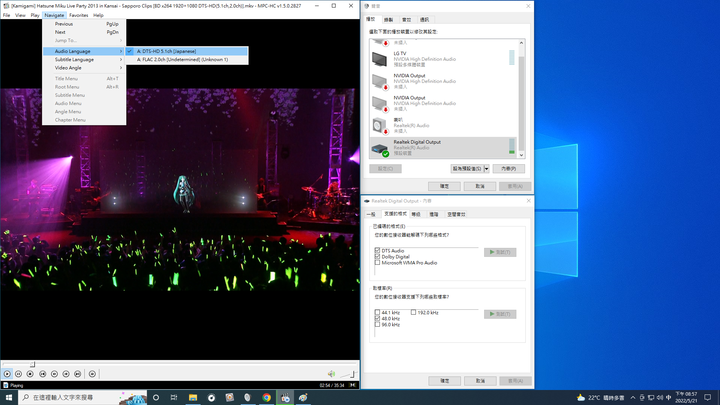This screenshot has width=720, height=405.
Task: Select the Realtek(R) Audio speaker device icon
Action: tap(380, 126)
